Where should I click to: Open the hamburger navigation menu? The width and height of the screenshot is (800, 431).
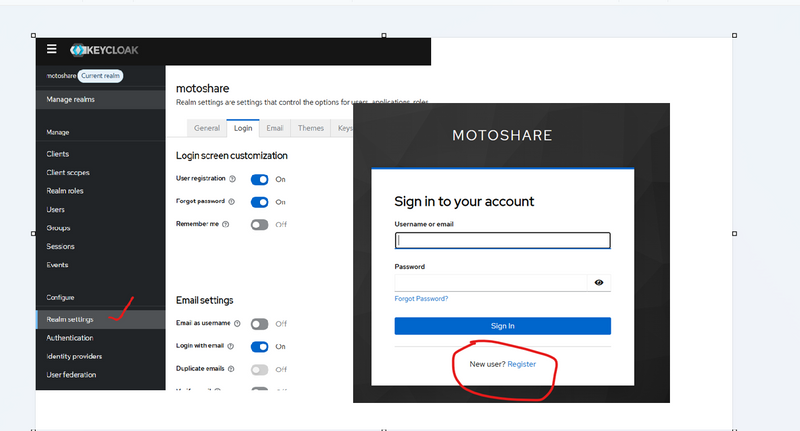[51, 49]
